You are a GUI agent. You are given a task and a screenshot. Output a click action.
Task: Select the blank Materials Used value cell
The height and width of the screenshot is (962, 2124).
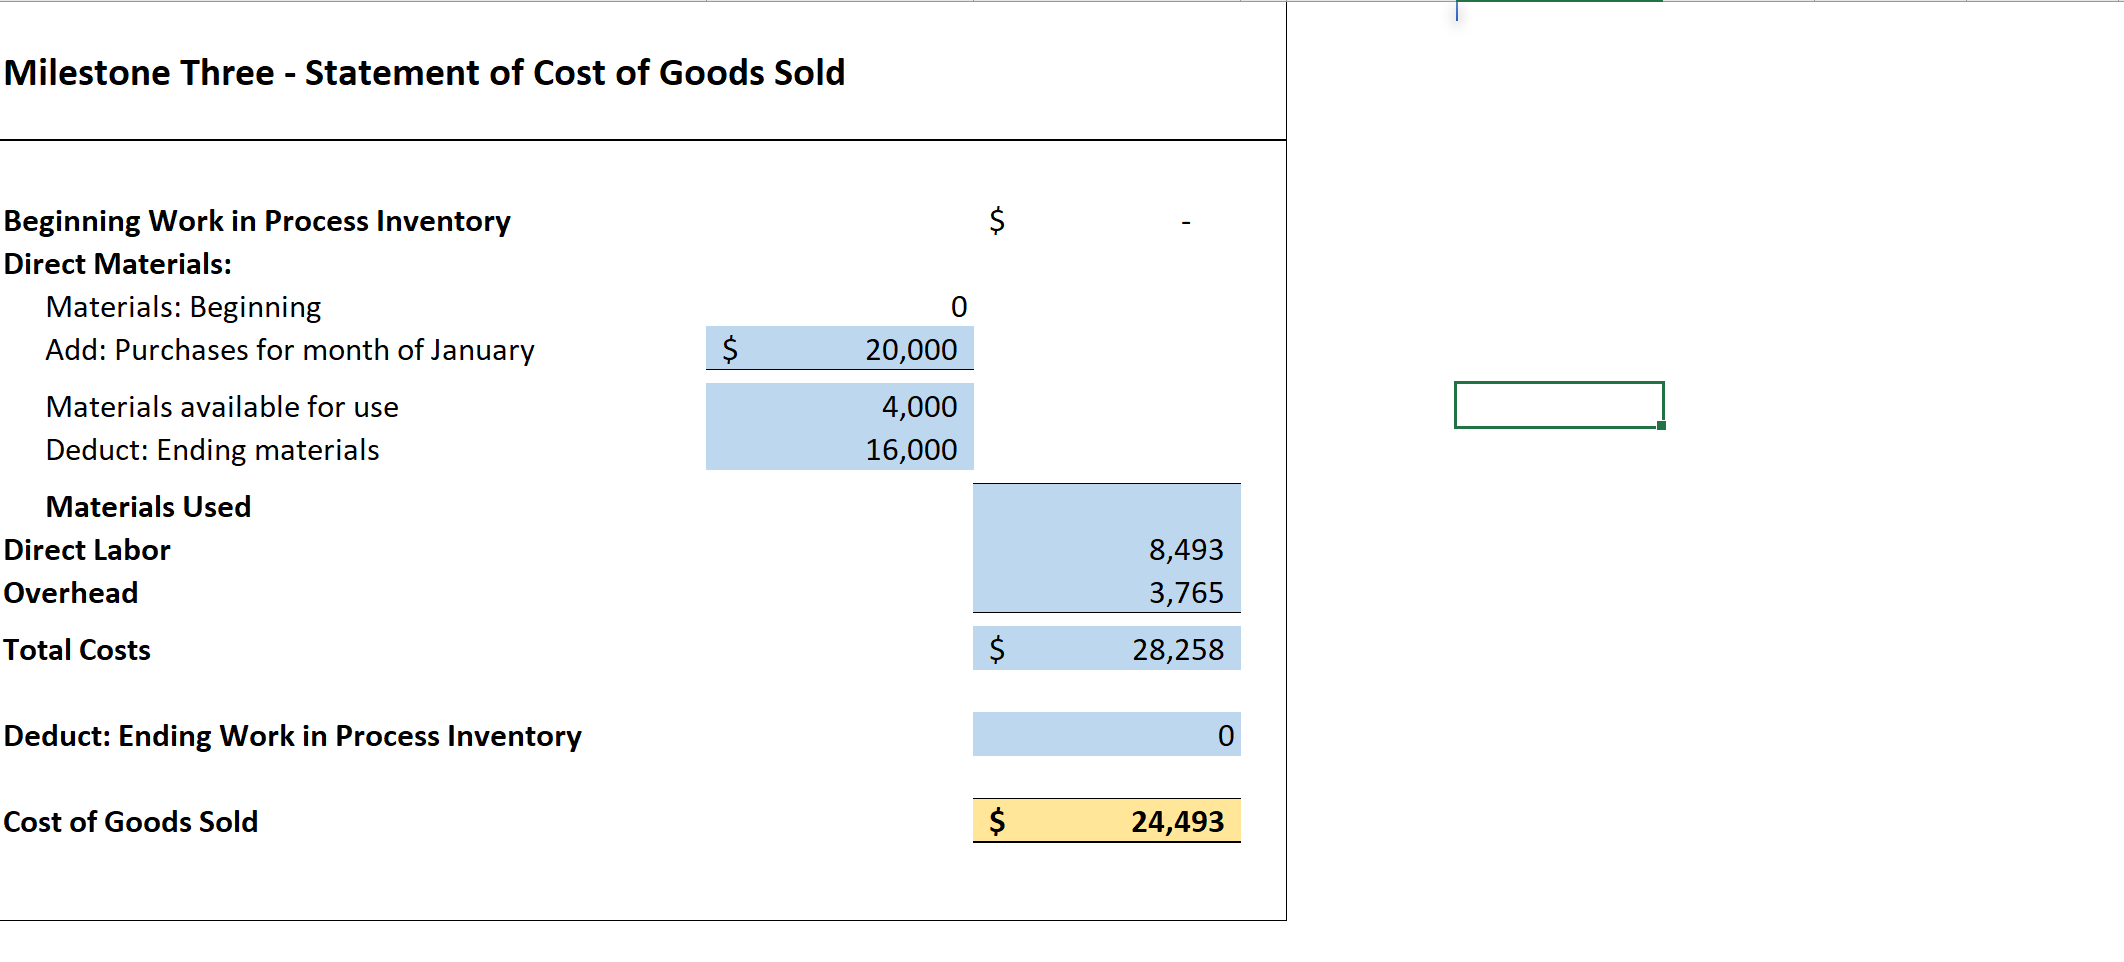click(x=1105, y=505)
